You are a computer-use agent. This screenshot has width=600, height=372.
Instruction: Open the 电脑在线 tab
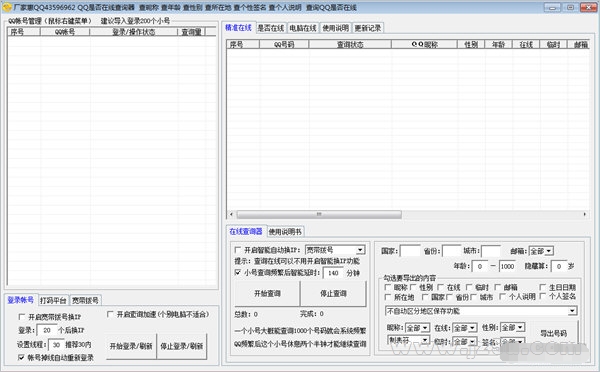303,28
